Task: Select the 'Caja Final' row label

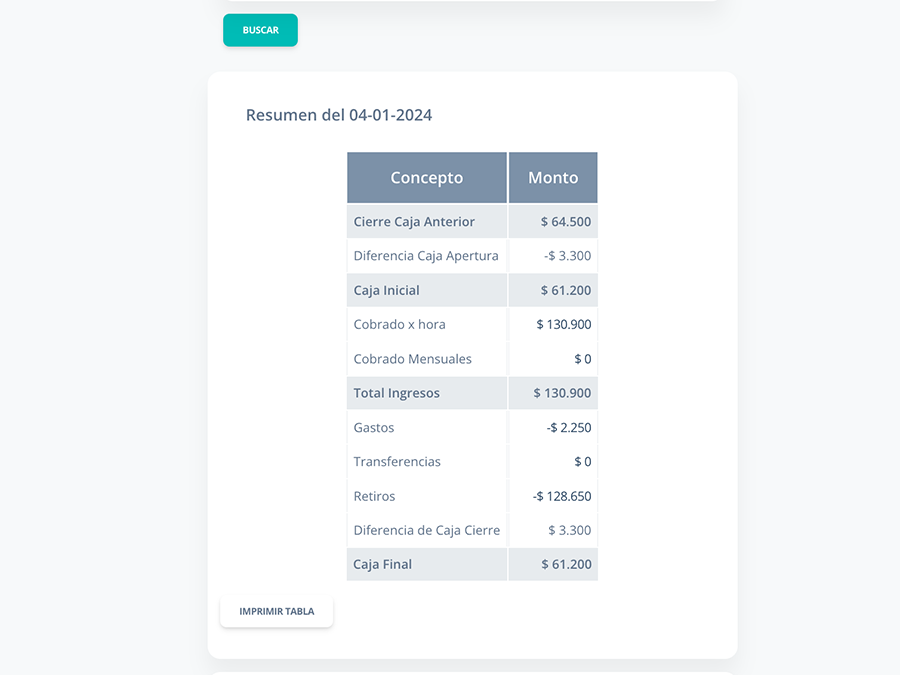Action: pos(382,564)
